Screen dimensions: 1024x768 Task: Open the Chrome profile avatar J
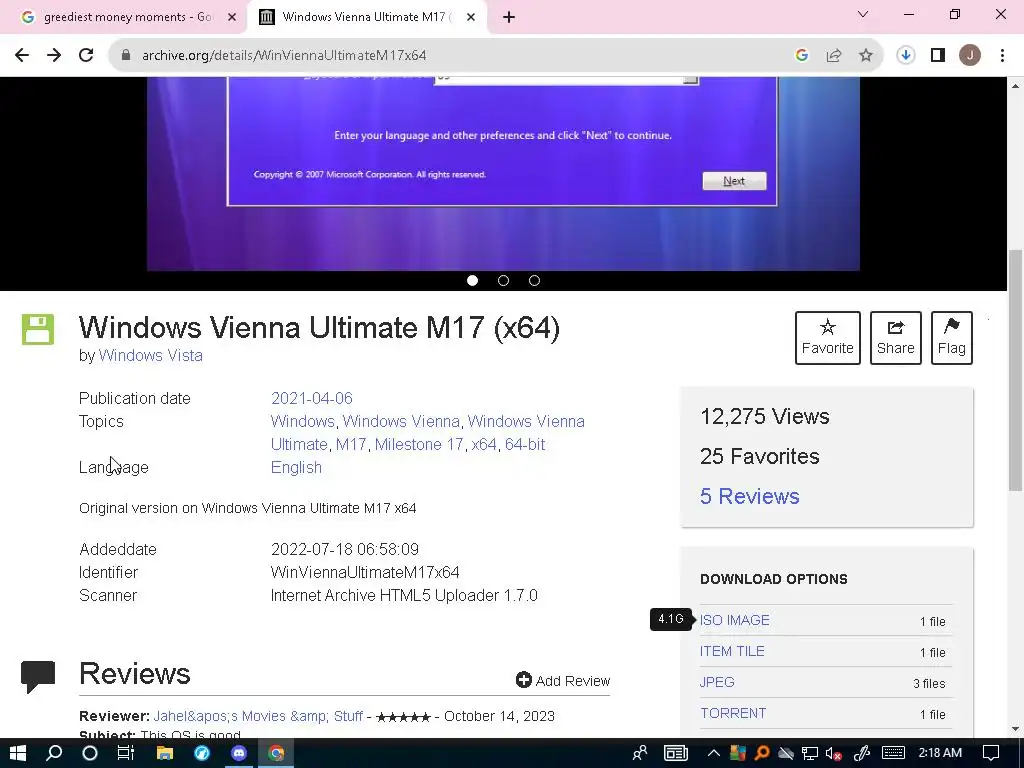click(970, 56)
